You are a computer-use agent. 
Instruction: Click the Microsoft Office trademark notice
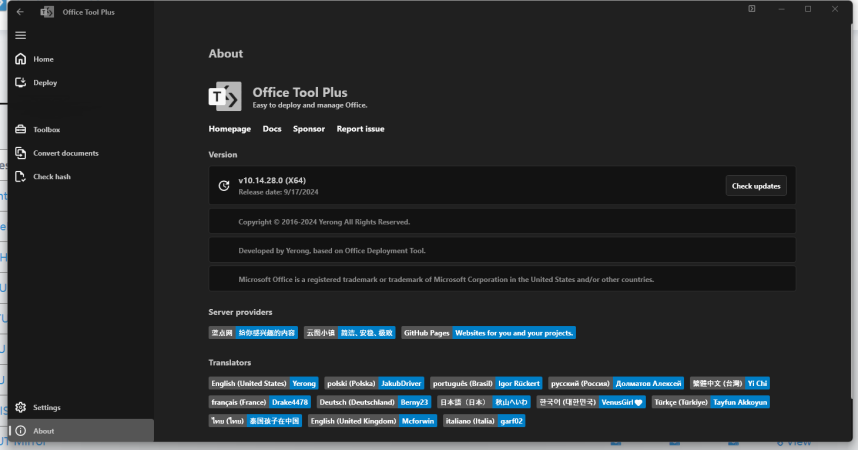coord(446,279)
